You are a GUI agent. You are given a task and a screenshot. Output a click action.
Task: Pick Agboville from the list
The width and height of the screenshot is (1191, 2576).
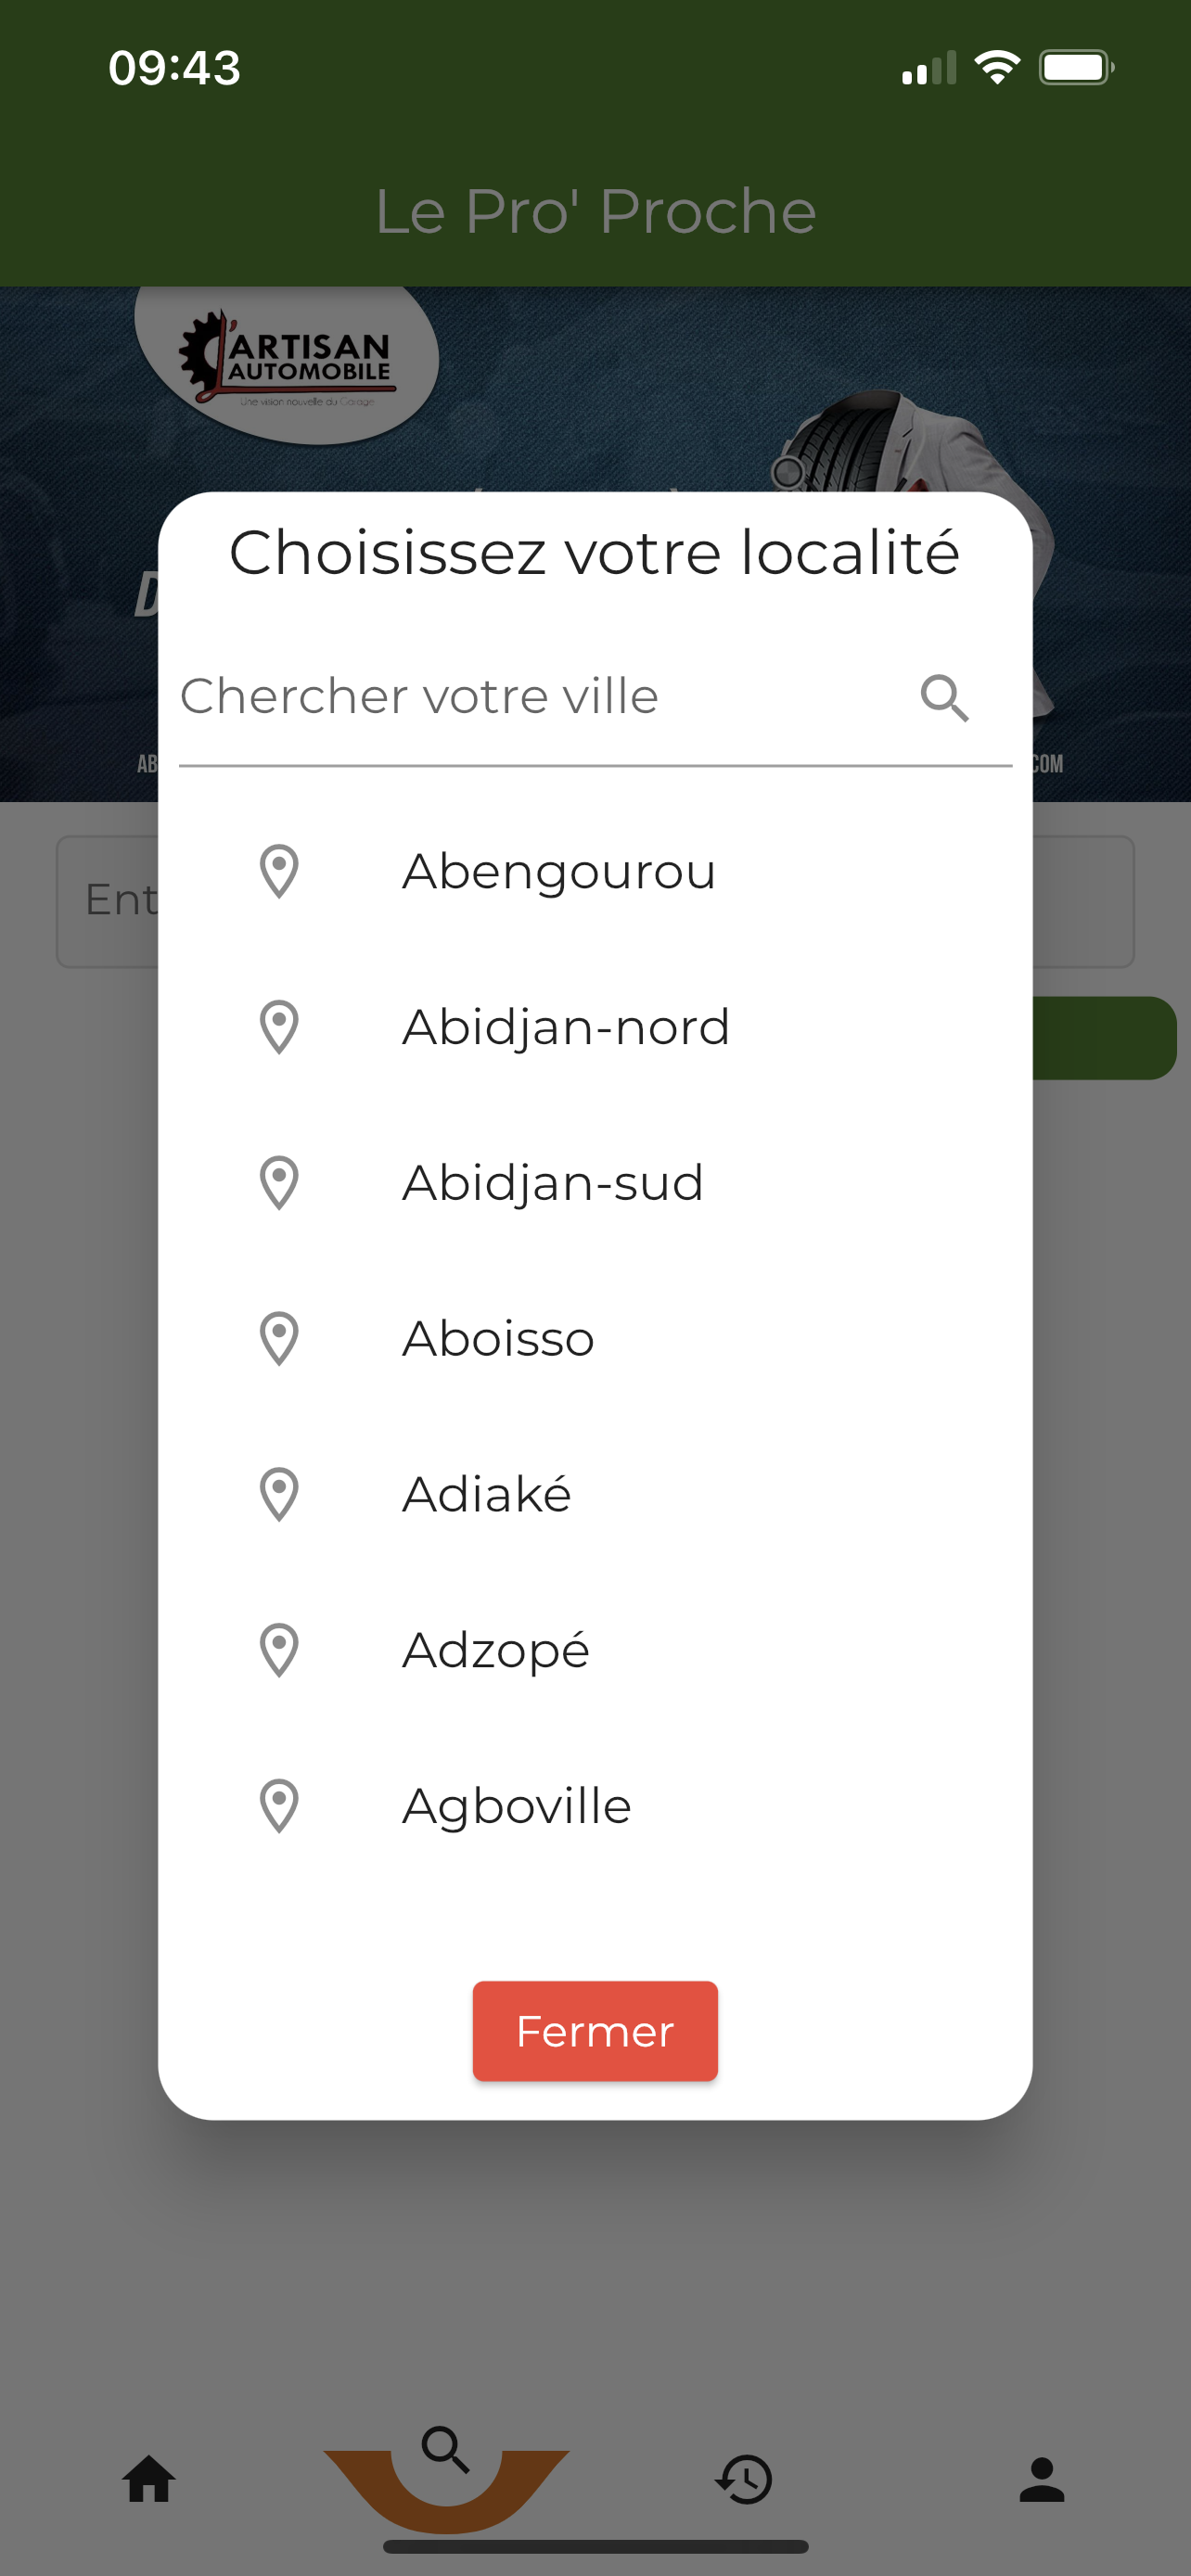pos(516,1805)
